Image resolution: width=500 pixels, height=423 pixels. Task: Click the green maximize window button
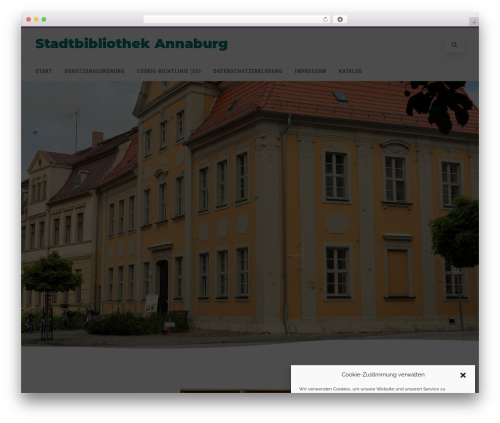click(x=44, y=20)
